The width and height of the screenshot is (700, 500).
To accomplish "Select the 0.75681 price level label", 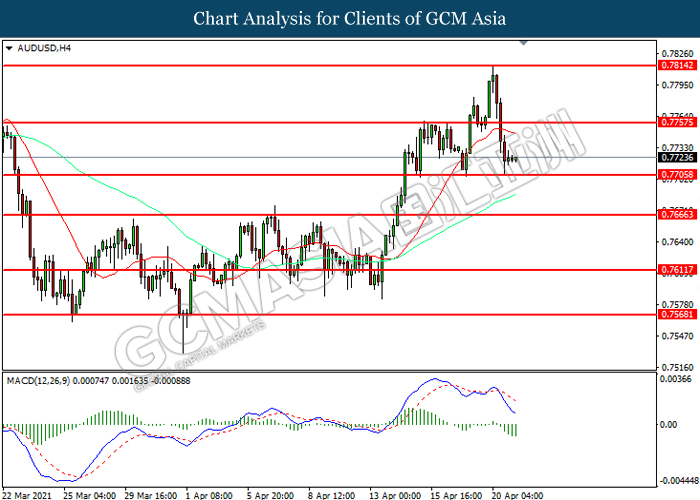I will pyautogui.click(x=677, y=314).
